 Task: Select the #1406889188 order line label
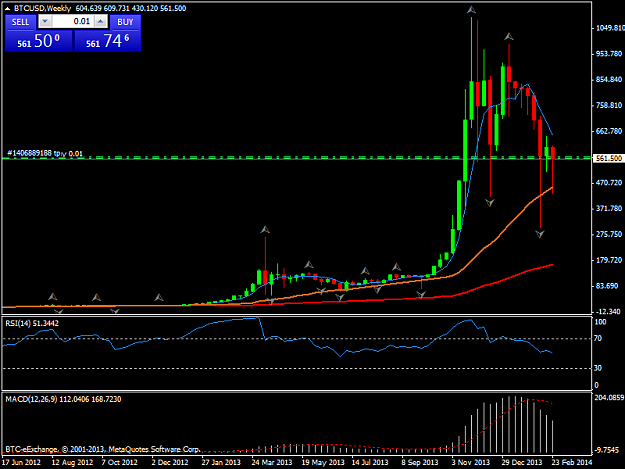45,153
